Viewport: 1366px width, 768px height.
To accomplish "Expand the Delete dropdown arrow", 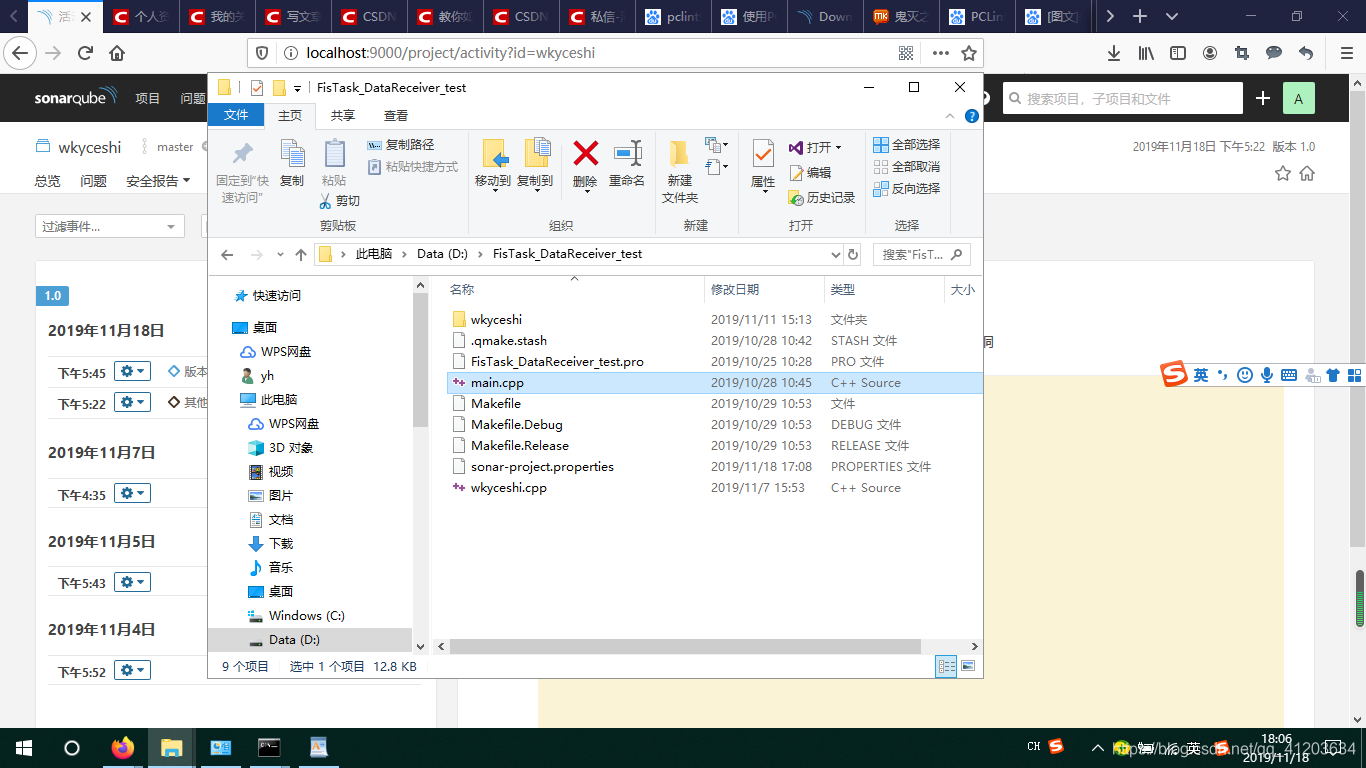I will 585,193.
